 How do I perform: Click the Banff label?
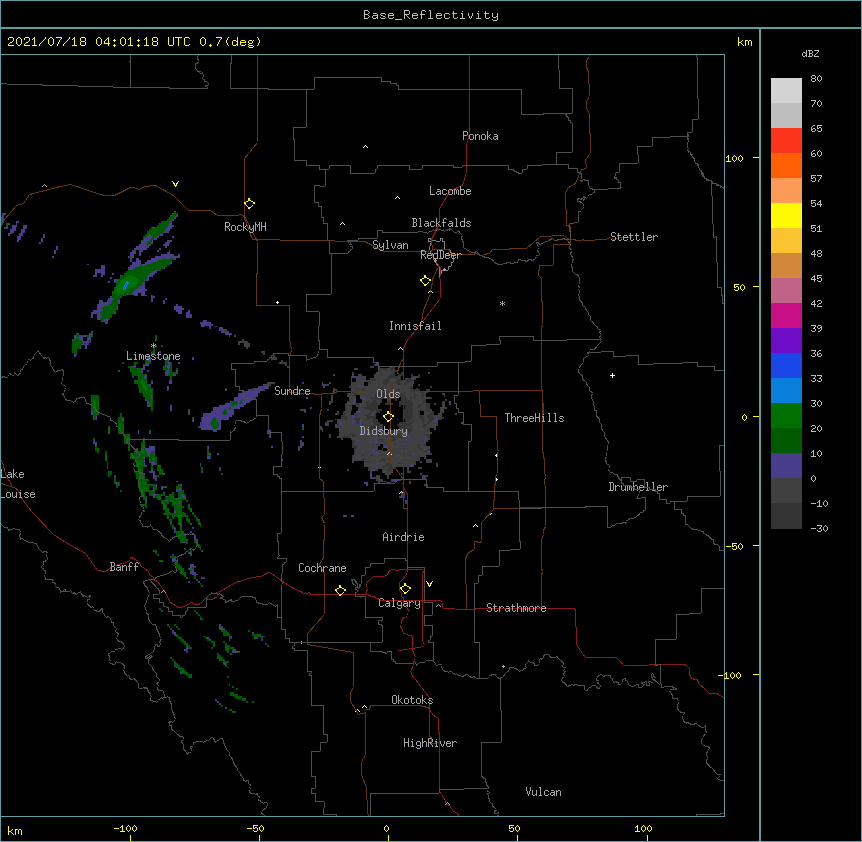coord(124,567)
